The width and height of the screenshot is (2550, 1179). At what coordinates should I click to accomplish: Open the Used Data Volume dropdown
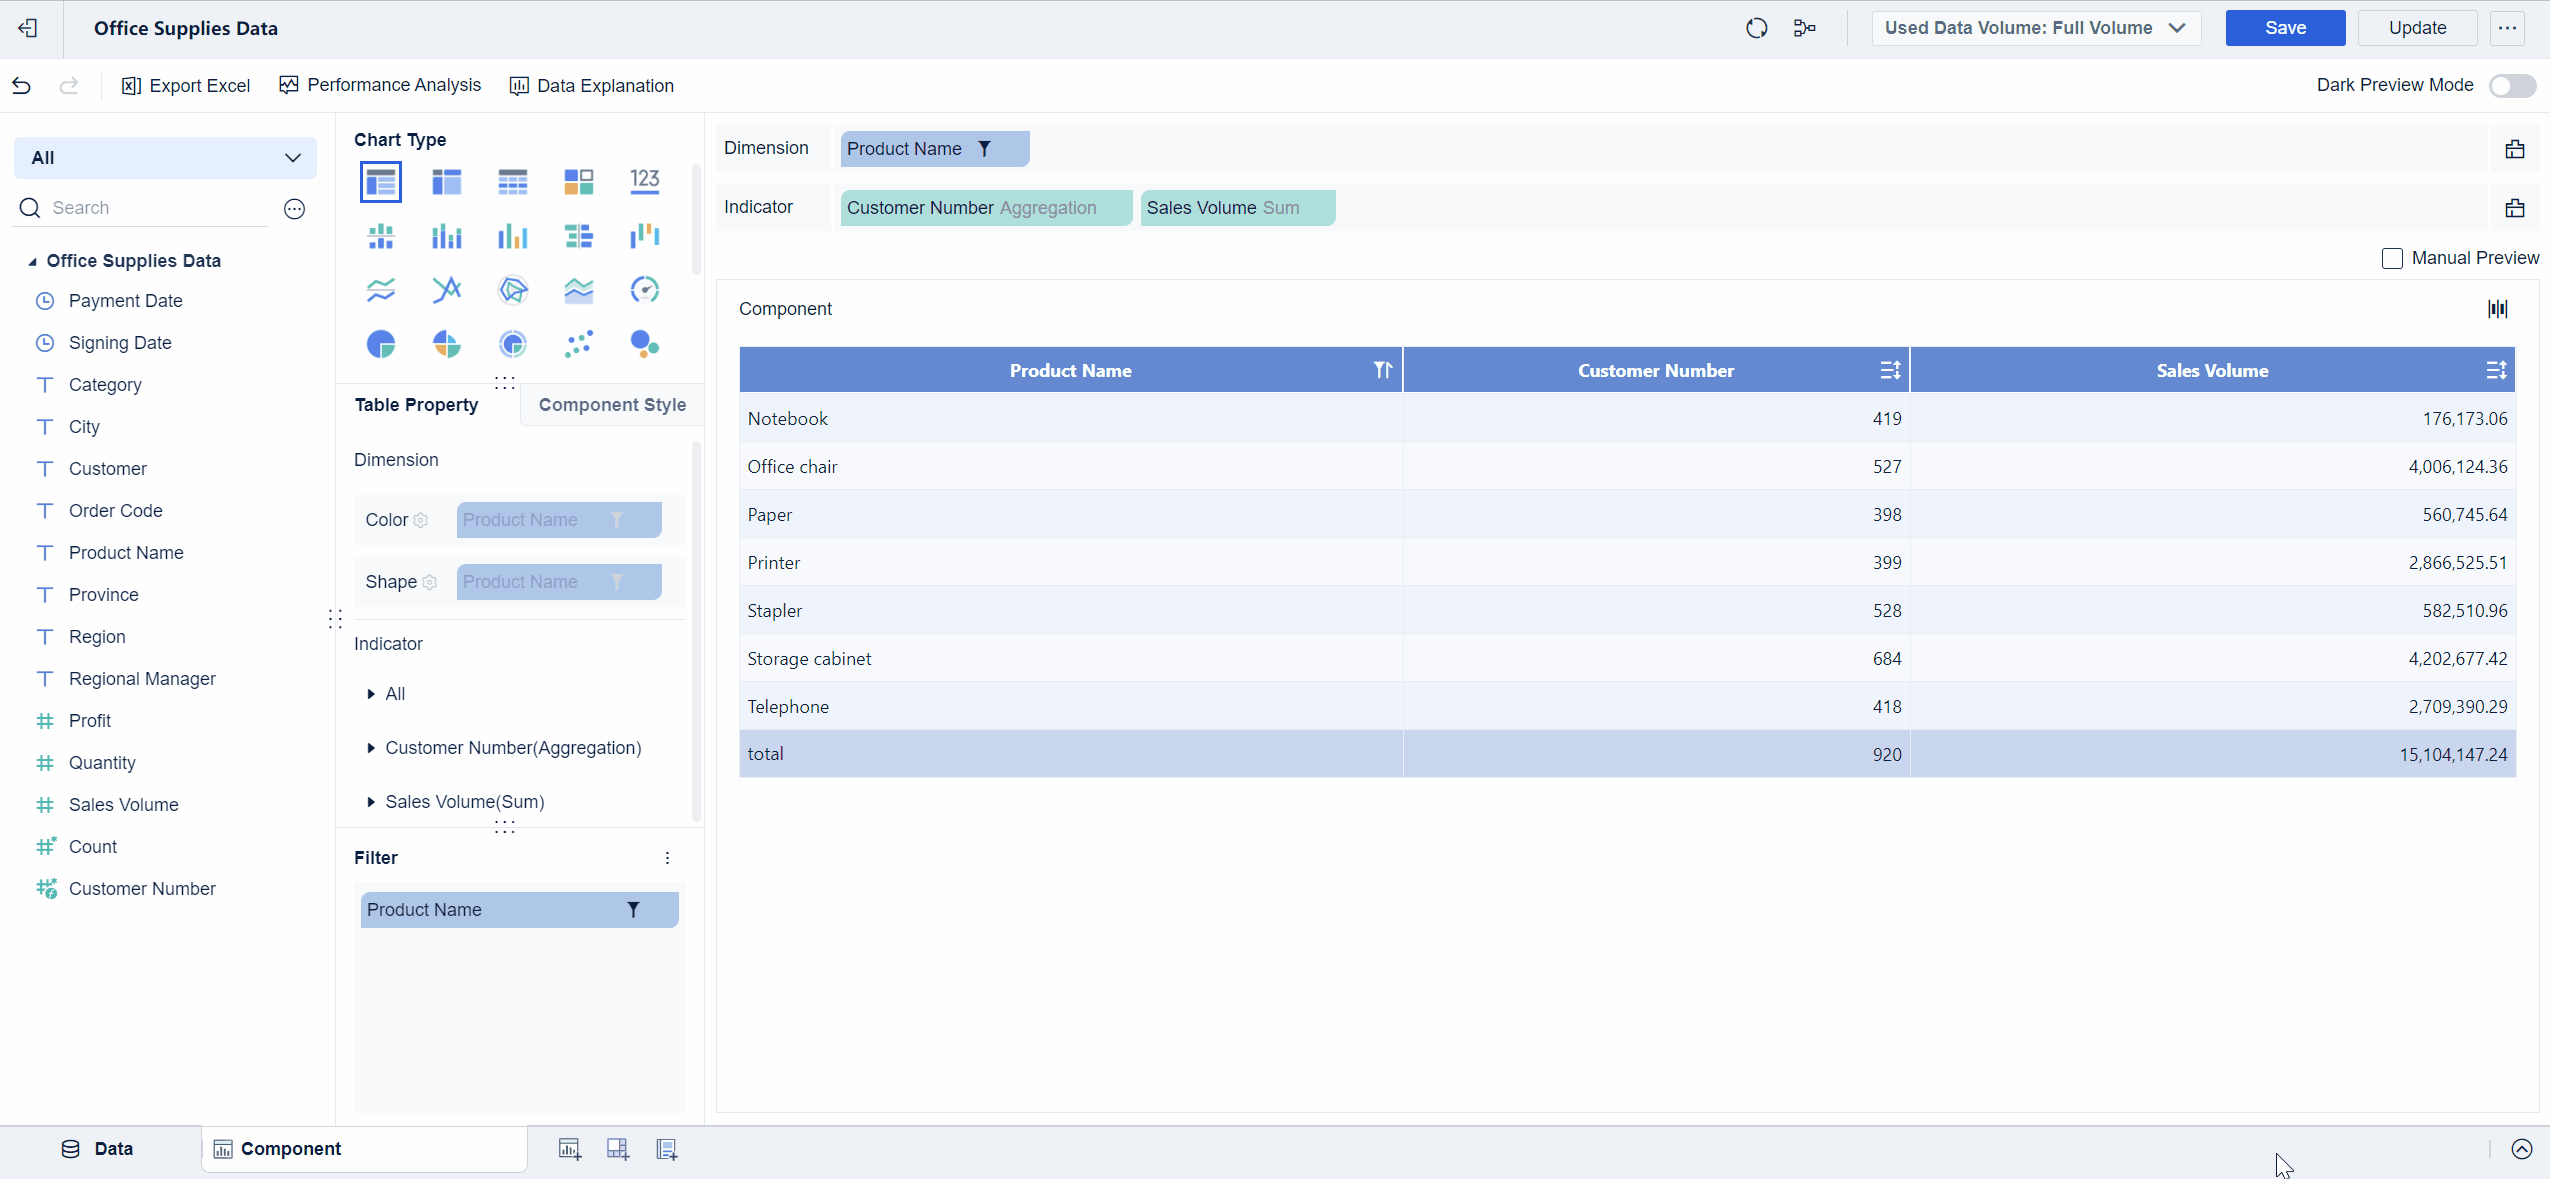point(2035,28)
